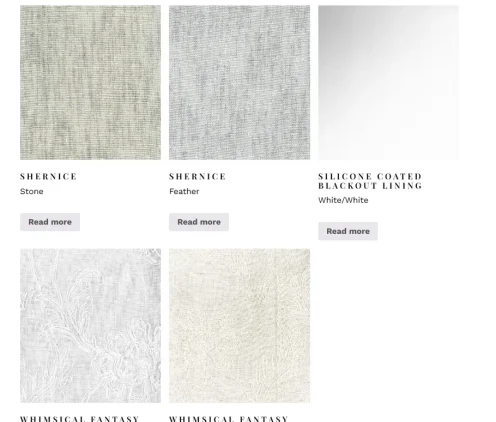Select the SHERNICE title above Stone
This screenshot has width=496, height=422.
[49, 176]
